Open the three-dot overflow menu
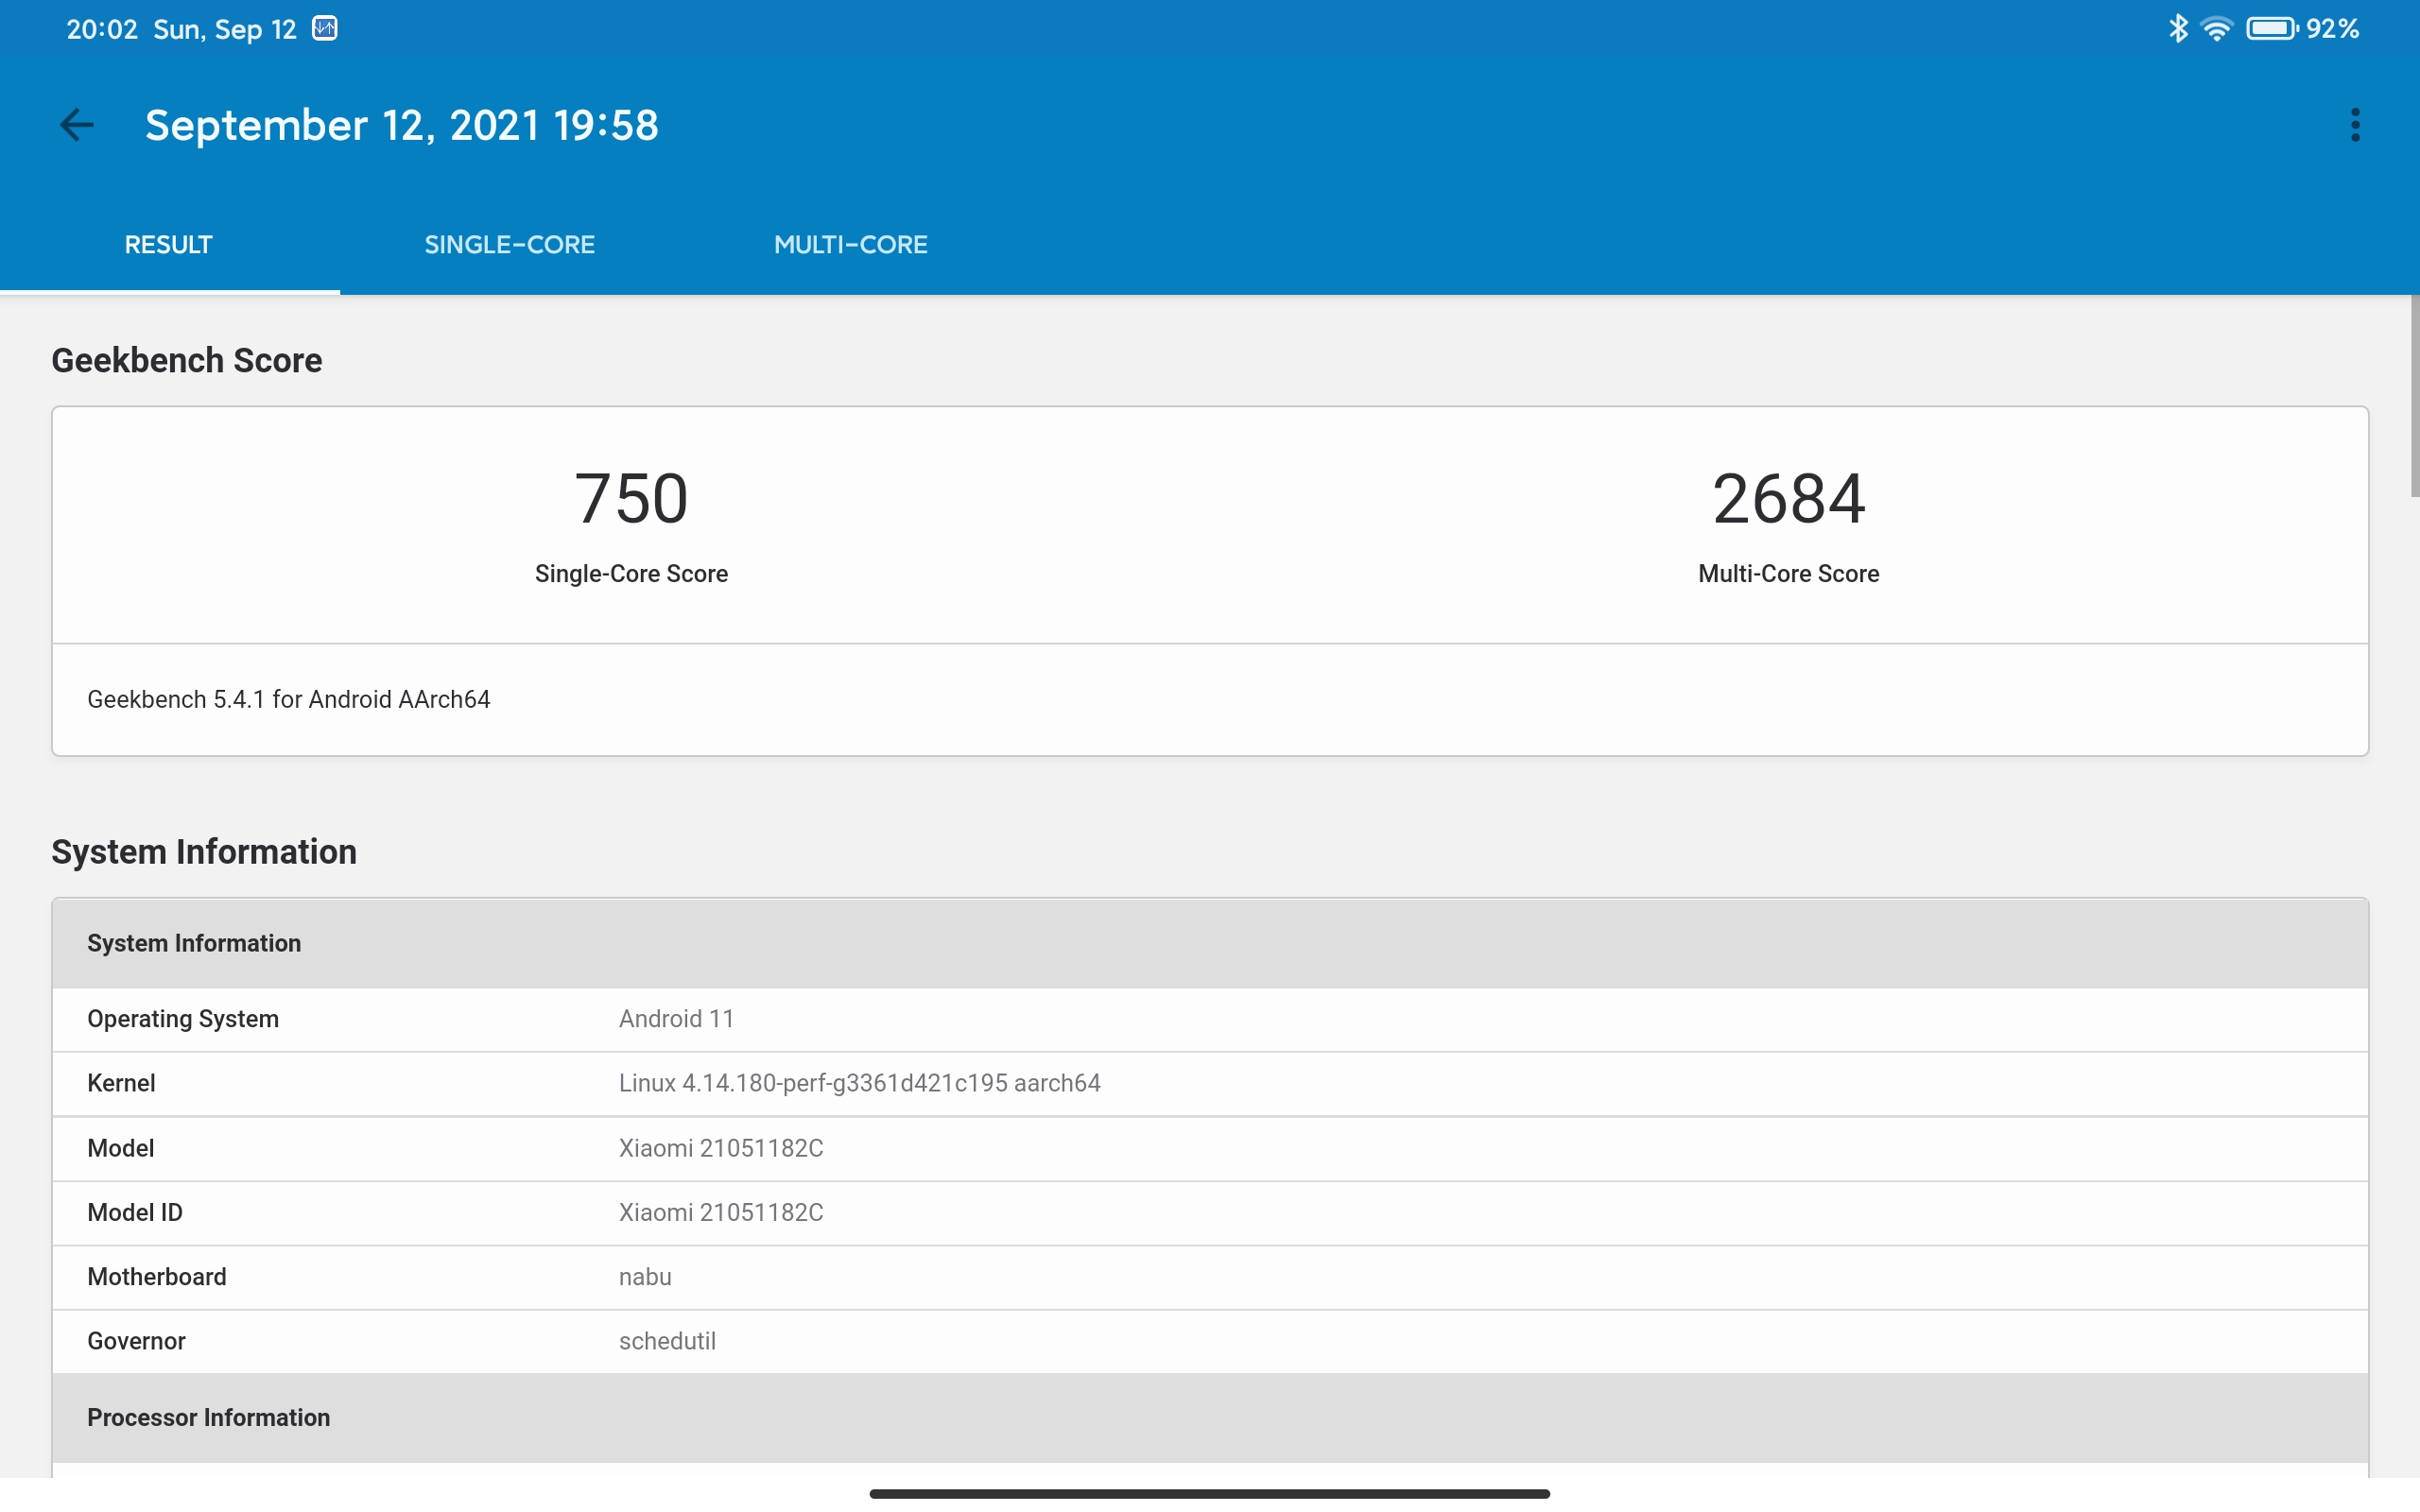The width and height of the screenshot is (2420, 1512). (x=2355, y=125)
